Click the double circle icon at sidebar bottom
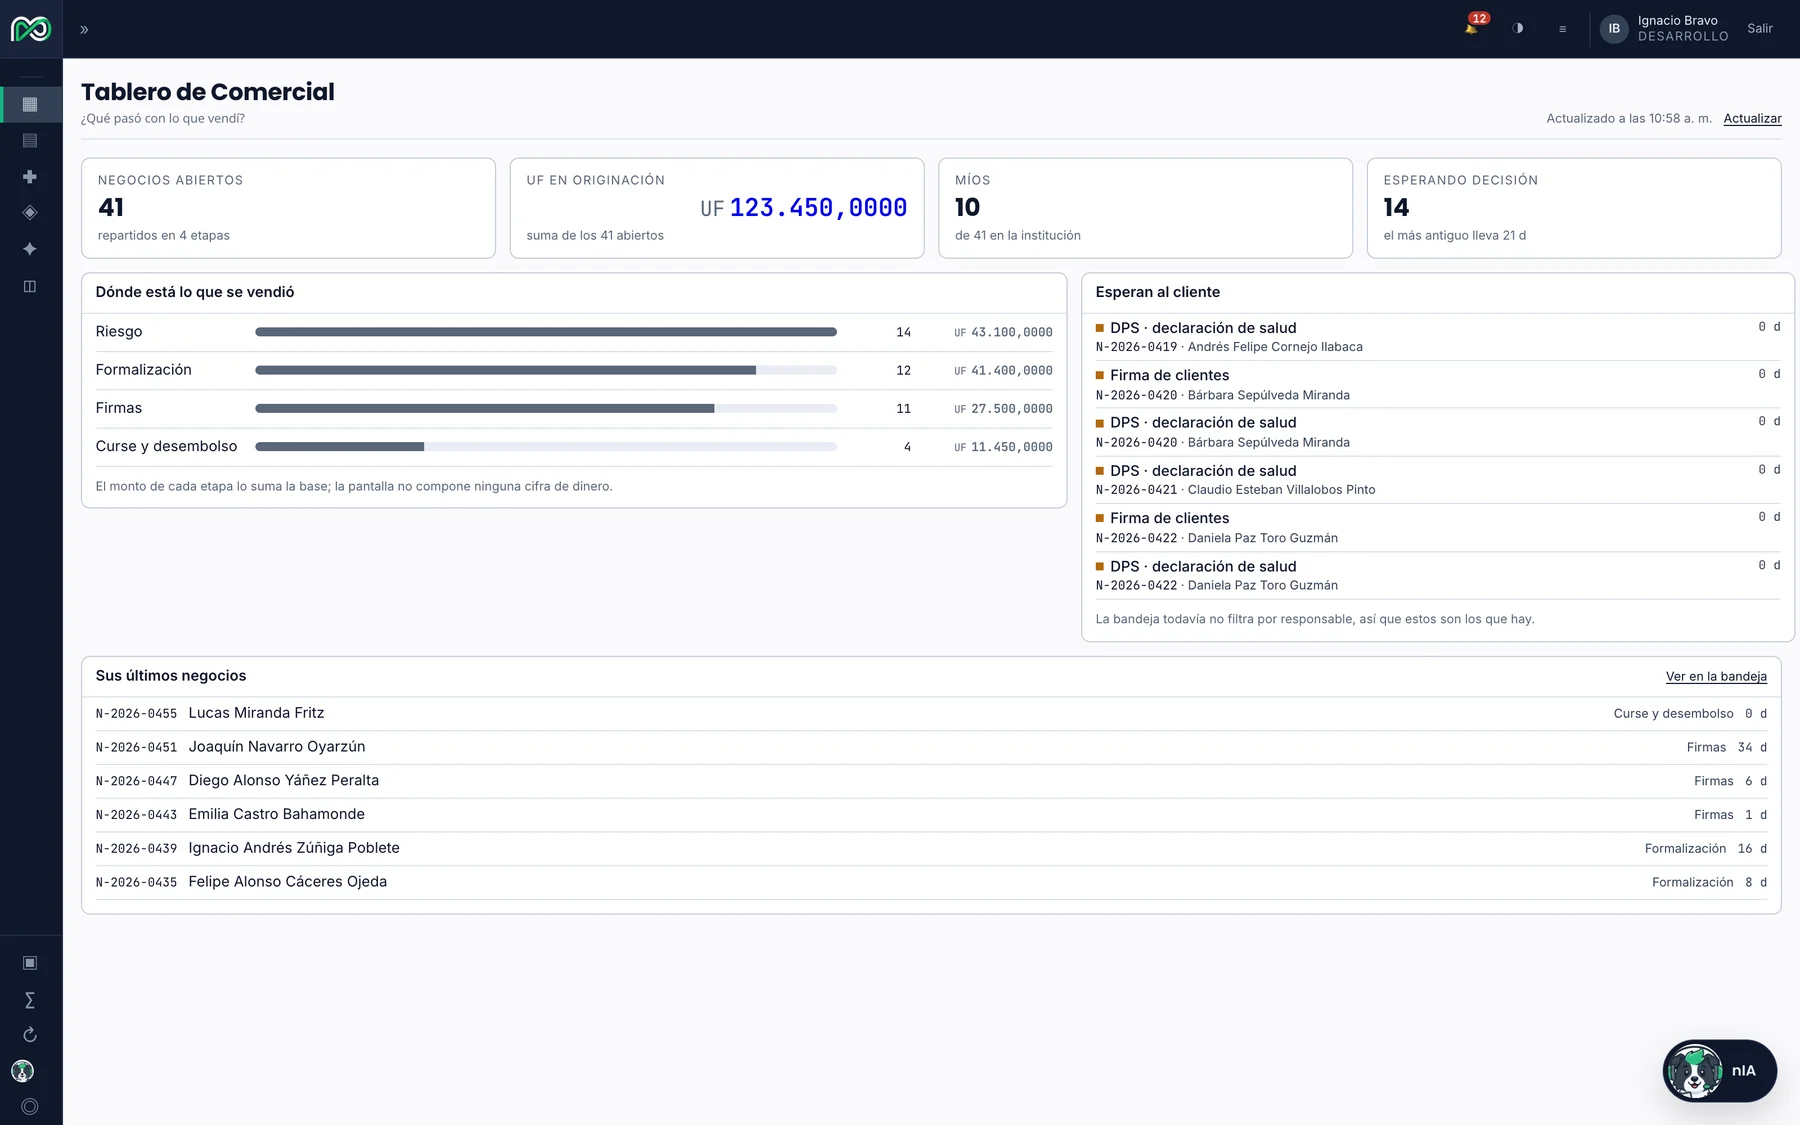The width and height of the screenshot is (1800, 1125). pyautogui.click(x=30, y=1107)
